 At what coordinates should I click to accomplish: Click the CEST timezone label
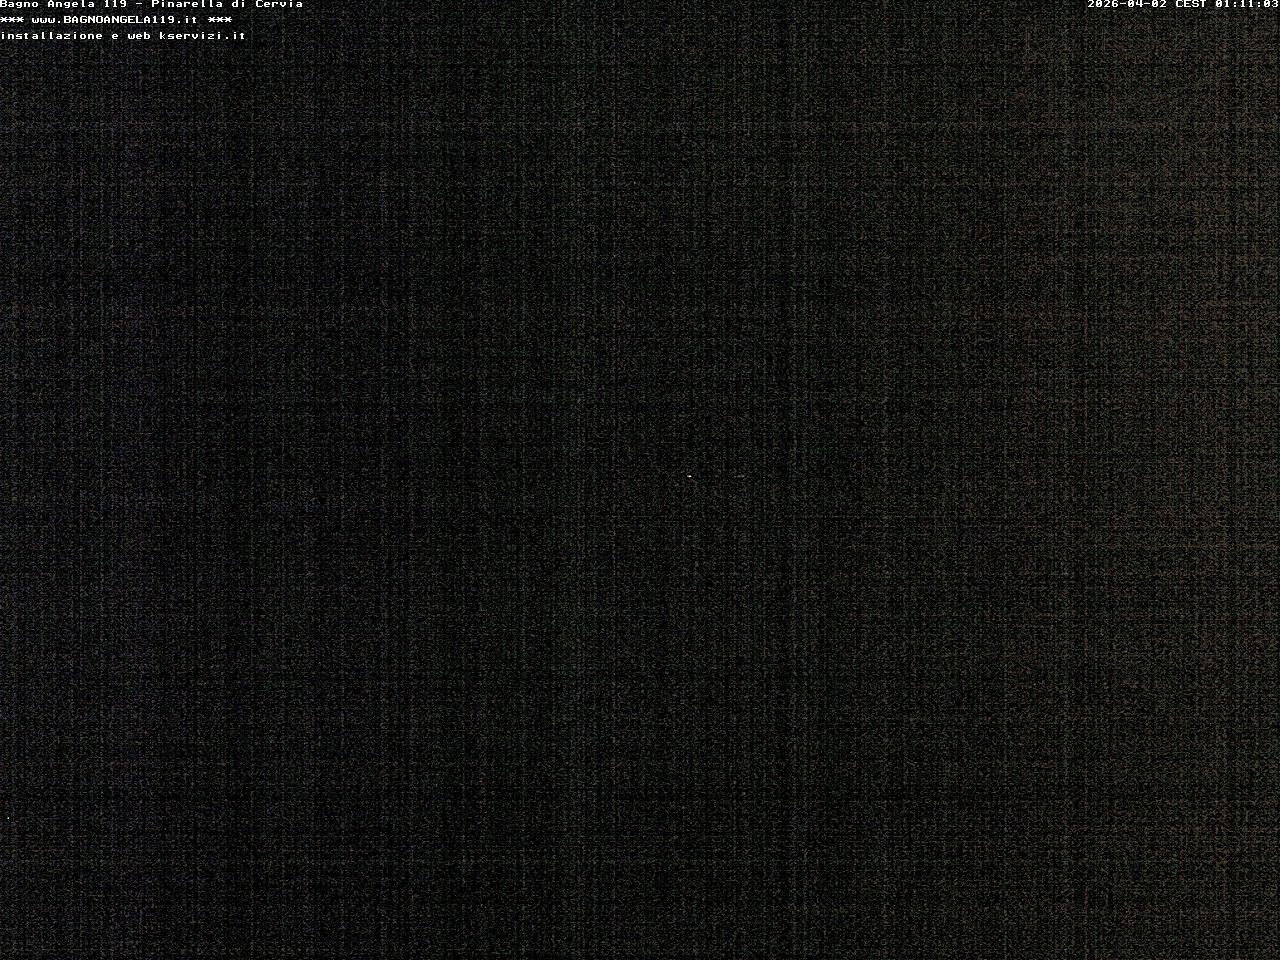(x=1191, y=5)
